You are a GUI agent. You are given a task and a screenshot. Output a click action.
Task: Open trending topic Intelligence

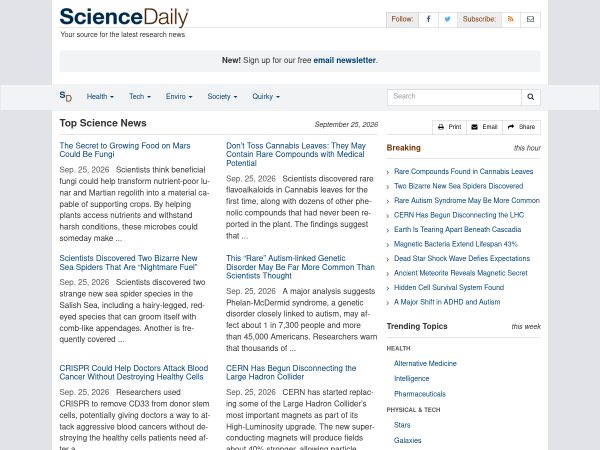[x=411, y=379]
